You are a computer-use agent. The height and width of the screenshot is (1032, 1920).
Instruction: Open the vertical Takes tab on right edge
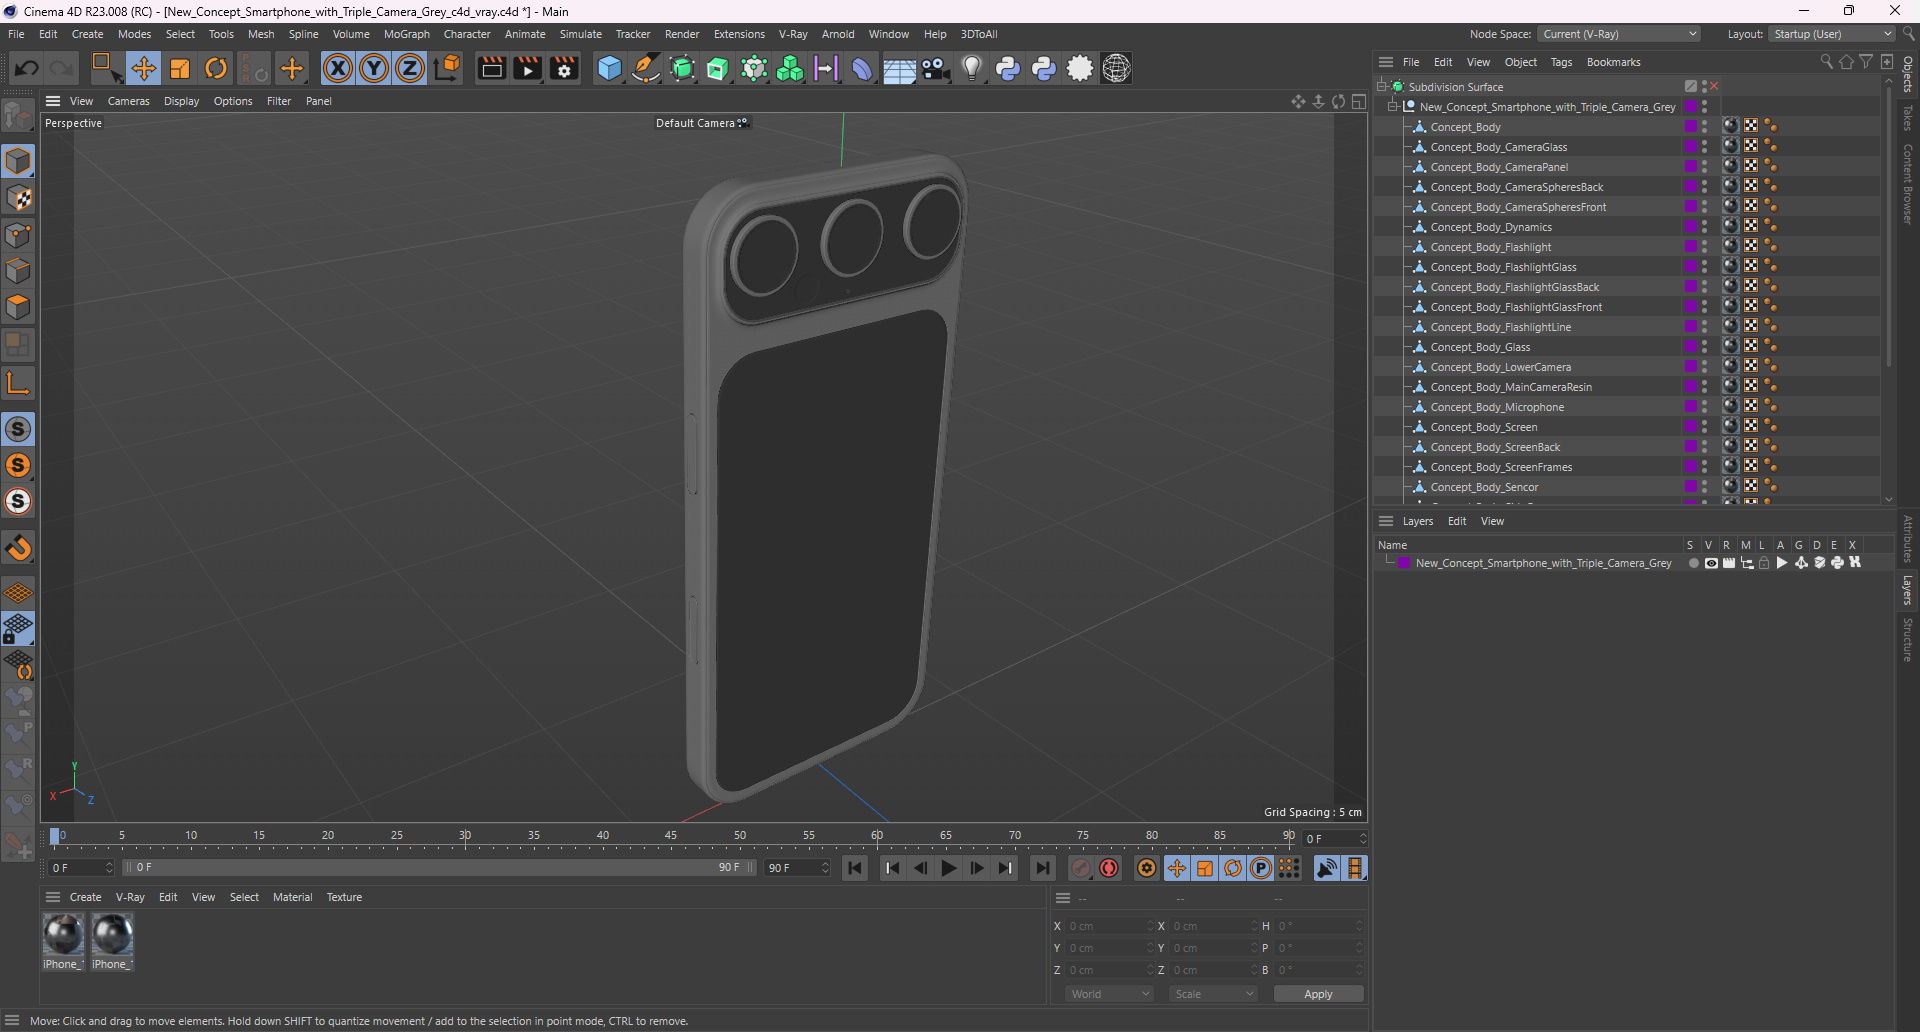[x=1908, y=118]
